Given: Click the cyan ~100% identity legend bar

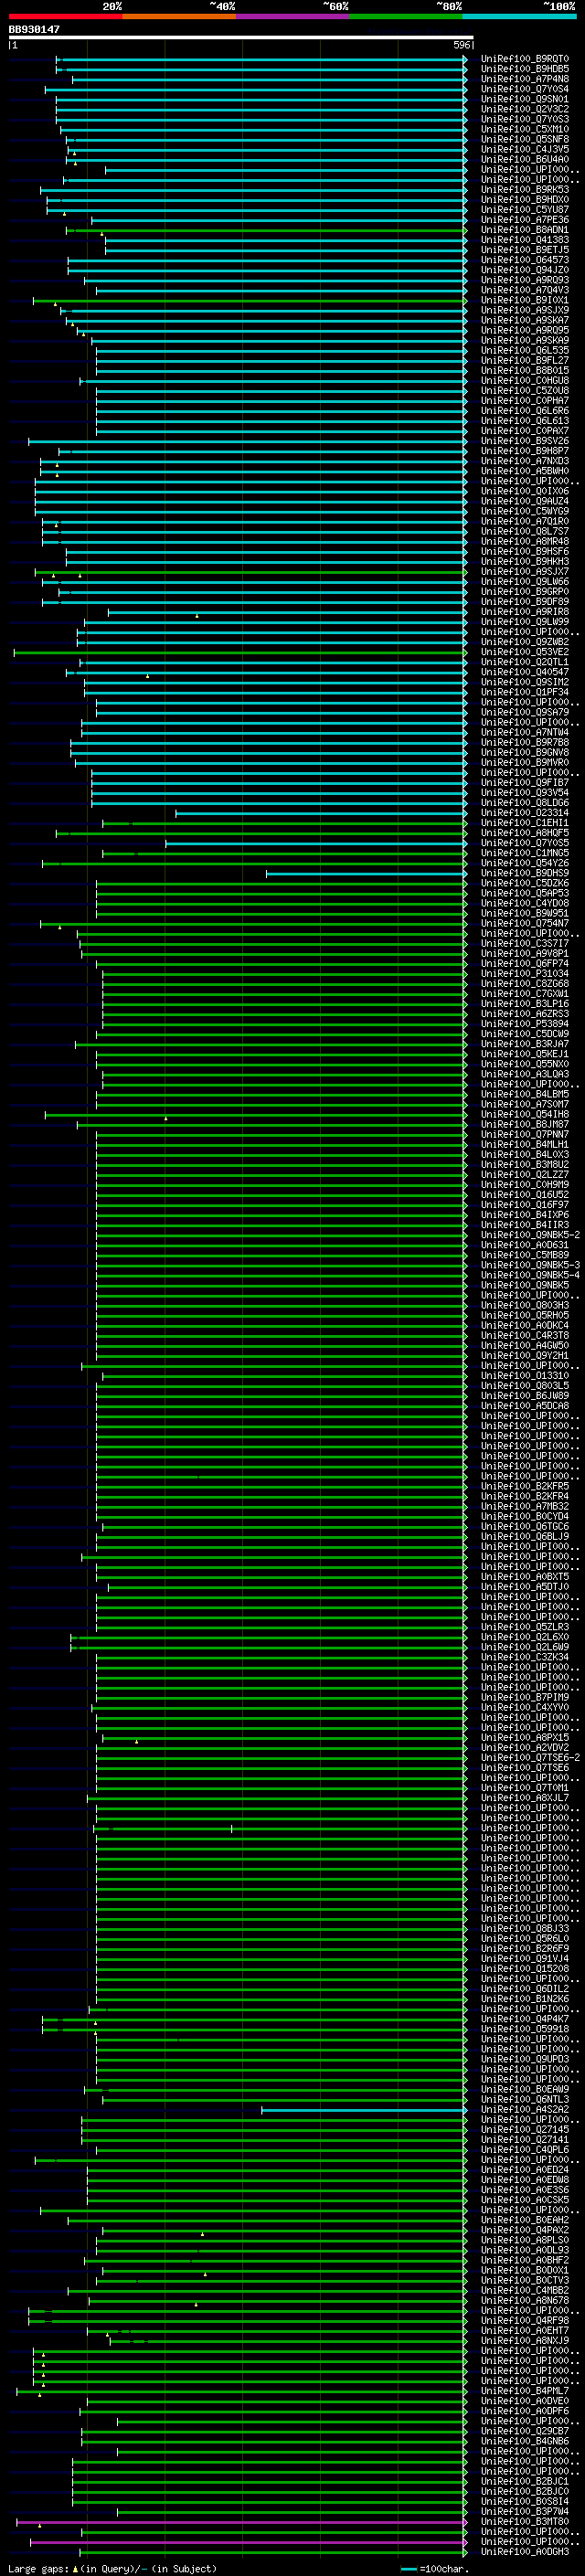Looking at the screenshot, I should (x=519, y=16).
